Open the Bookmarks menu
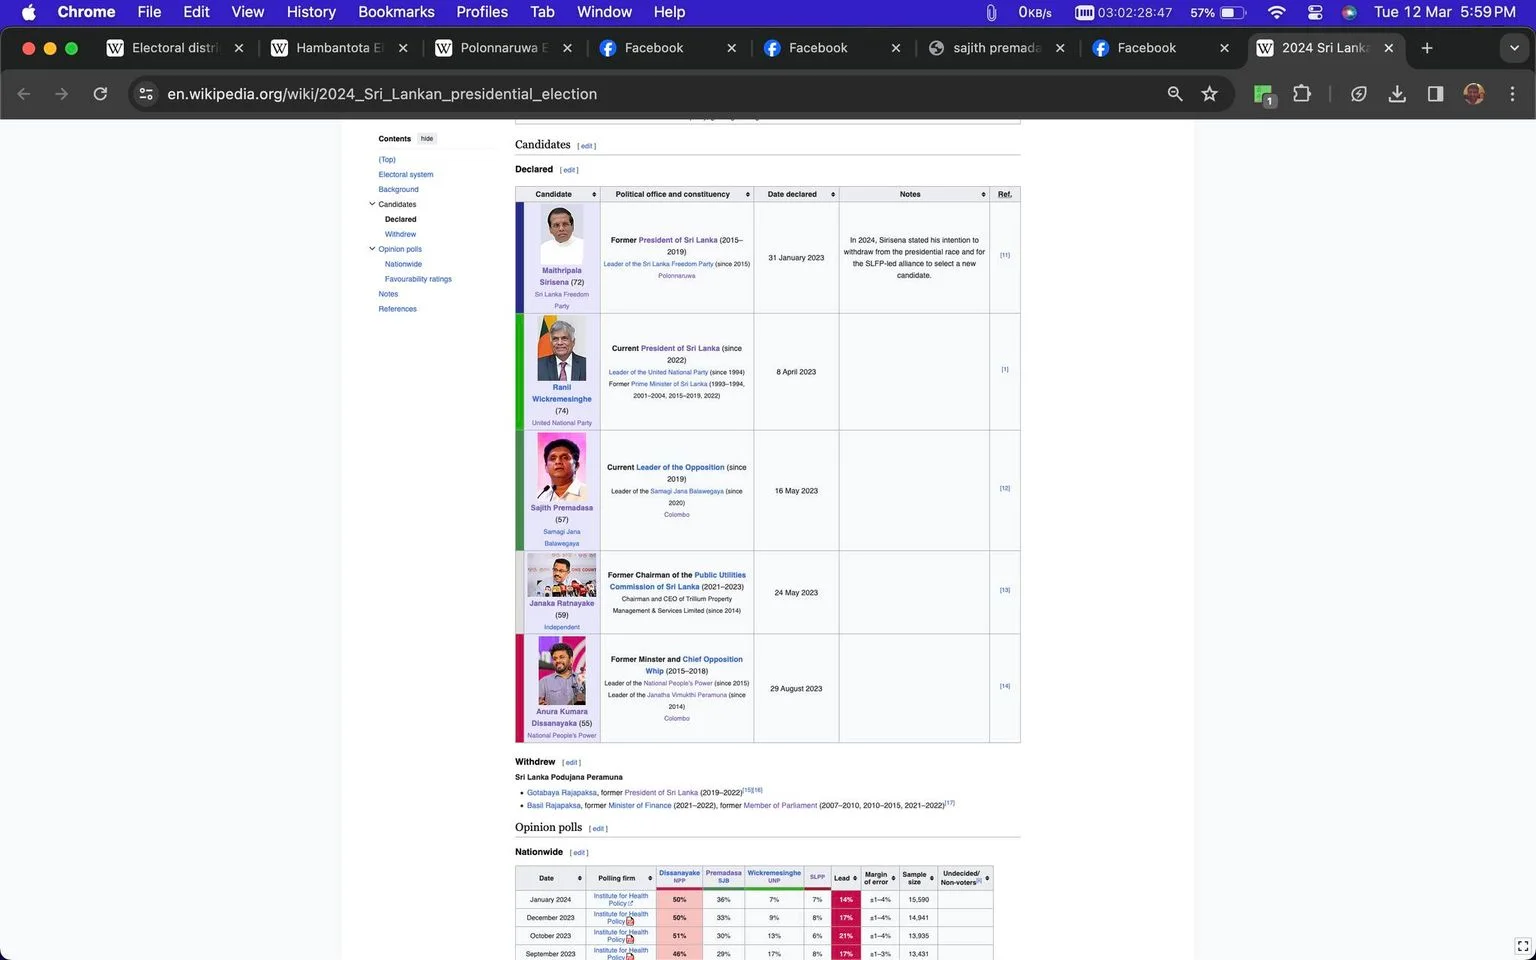 396,12
